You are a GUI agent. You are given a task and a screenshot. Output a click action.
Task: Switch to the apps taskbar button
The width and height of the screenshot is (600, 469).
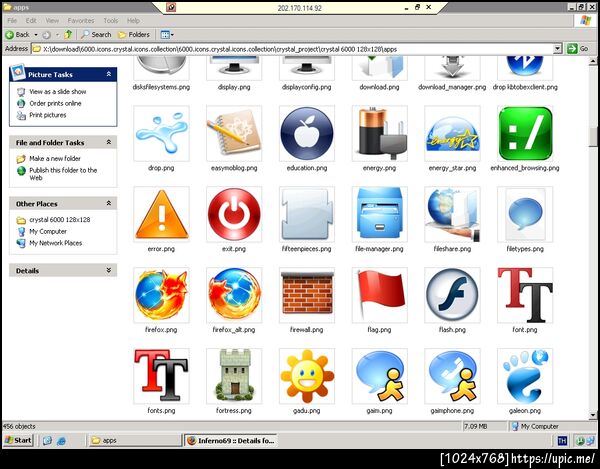[135, 441]
